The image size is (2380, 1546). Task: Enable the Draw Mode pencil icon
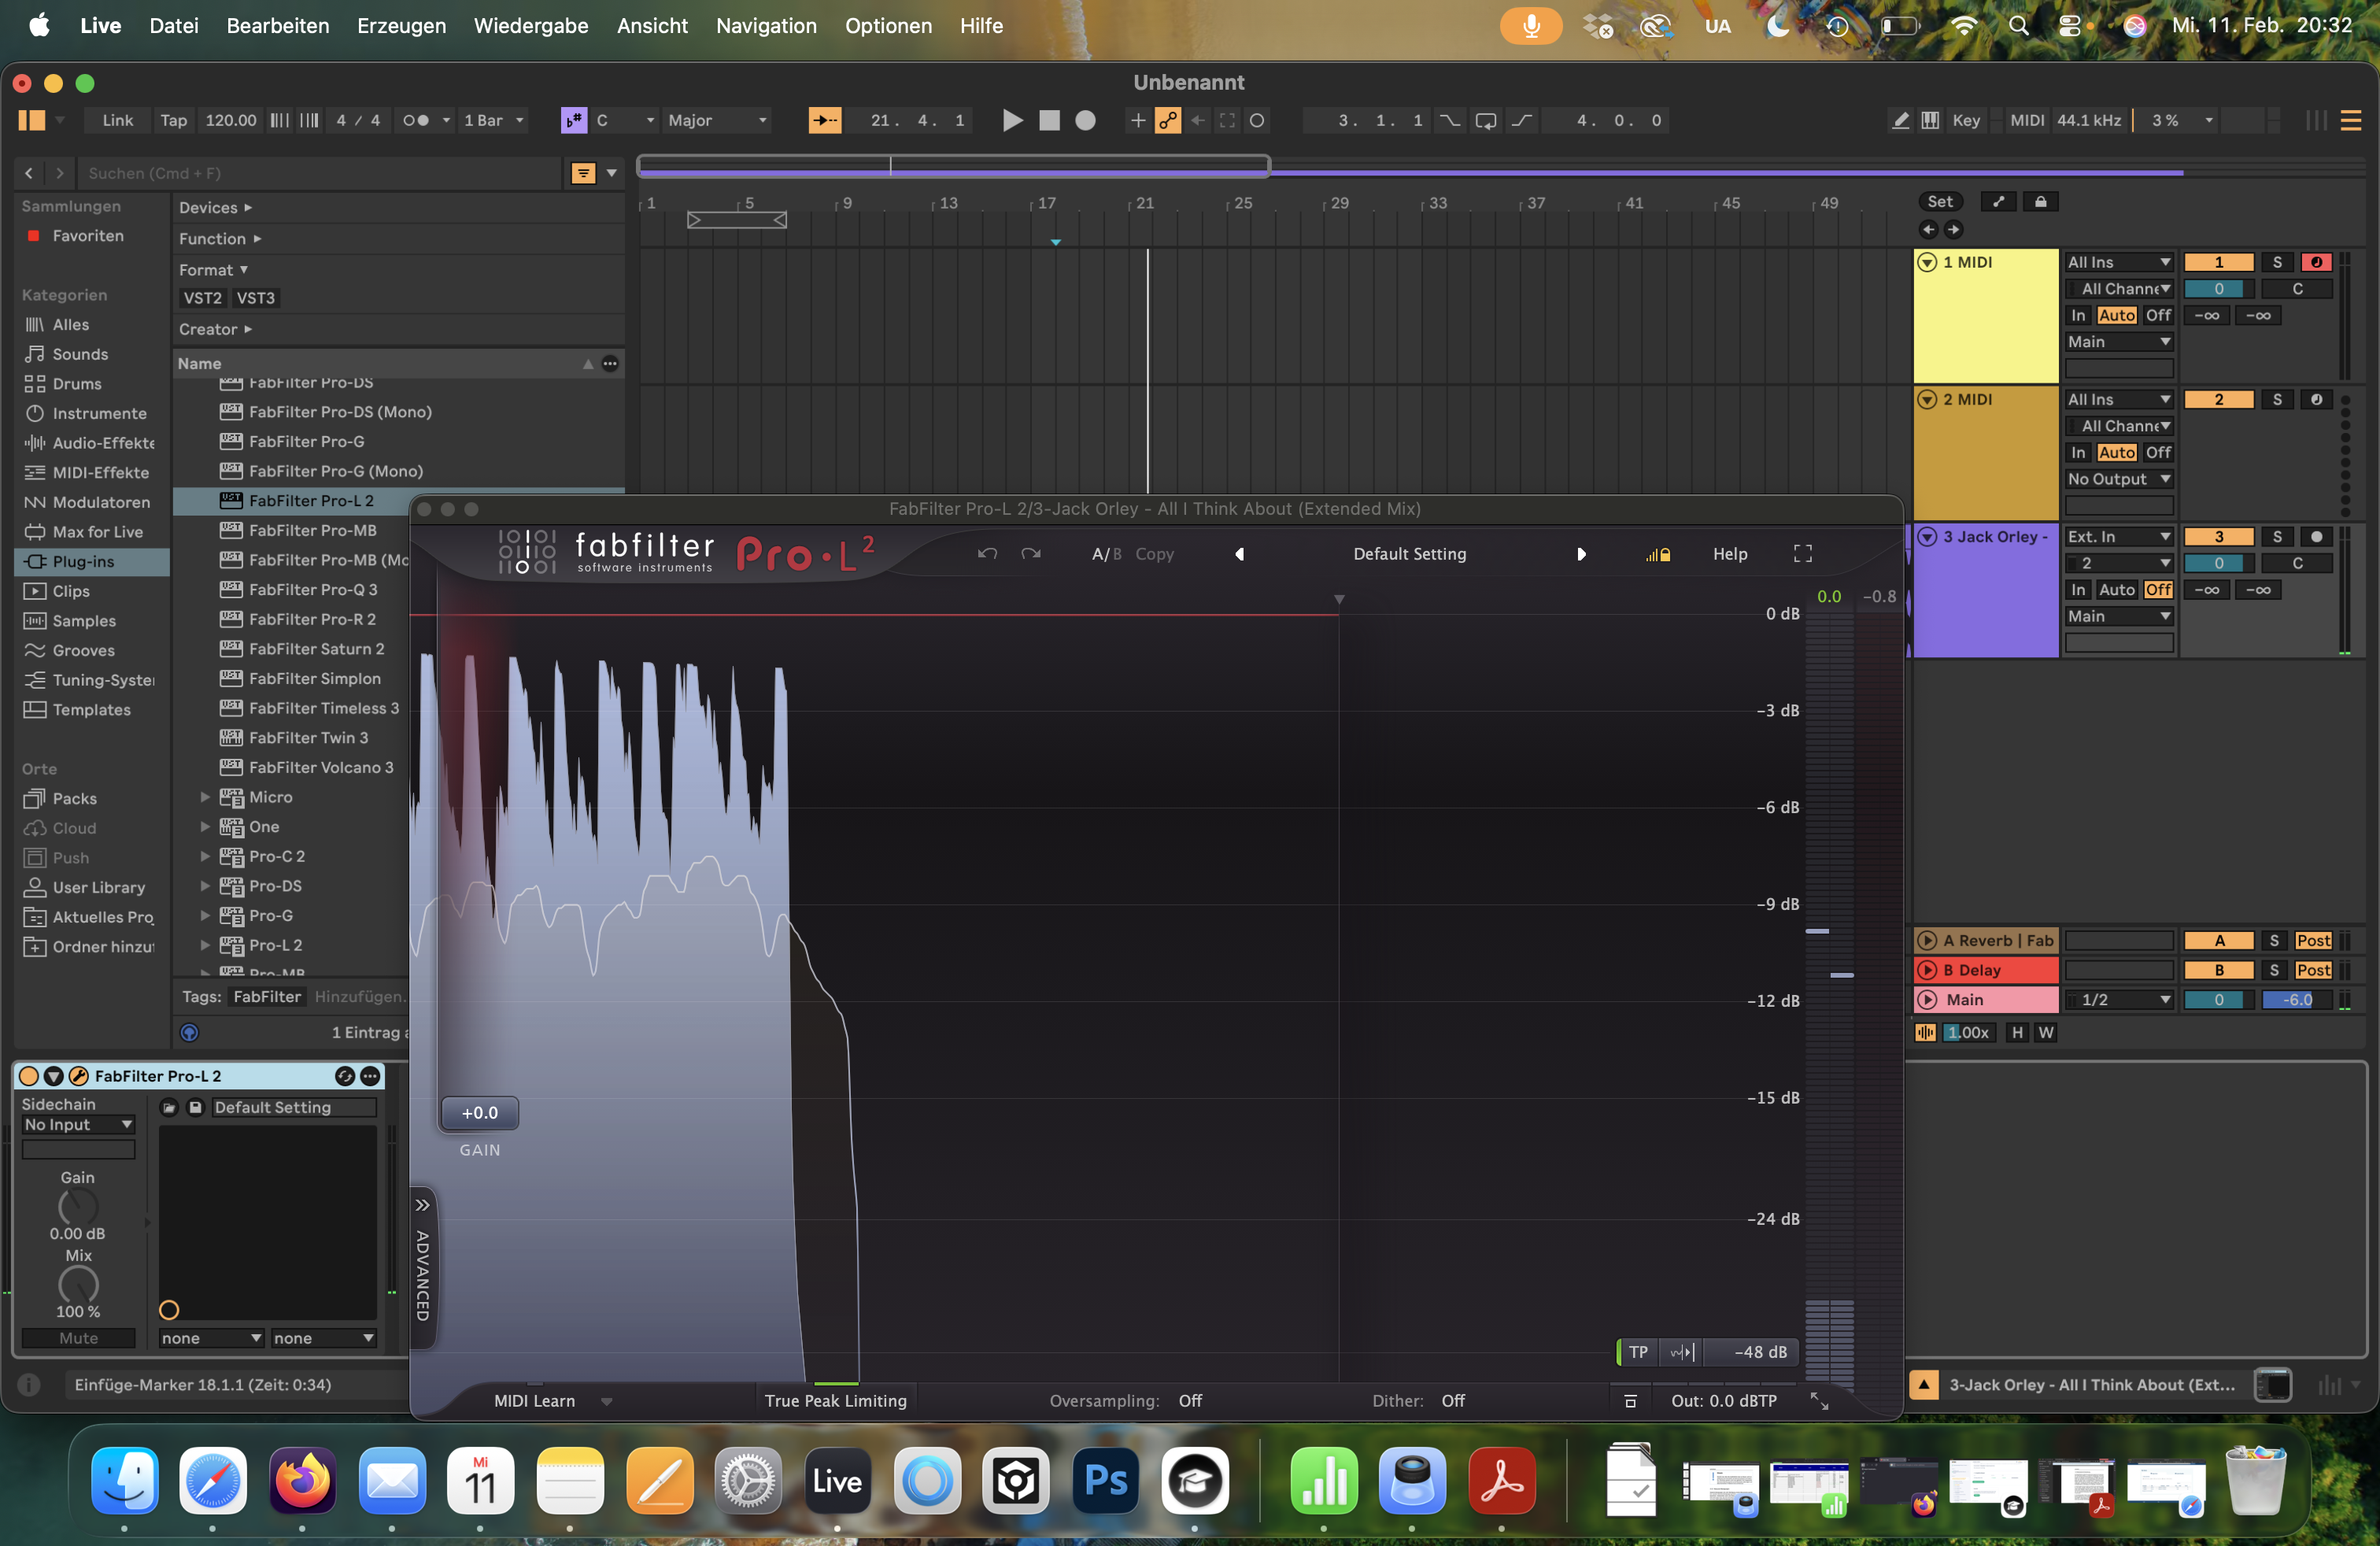tap(1900, 120)
